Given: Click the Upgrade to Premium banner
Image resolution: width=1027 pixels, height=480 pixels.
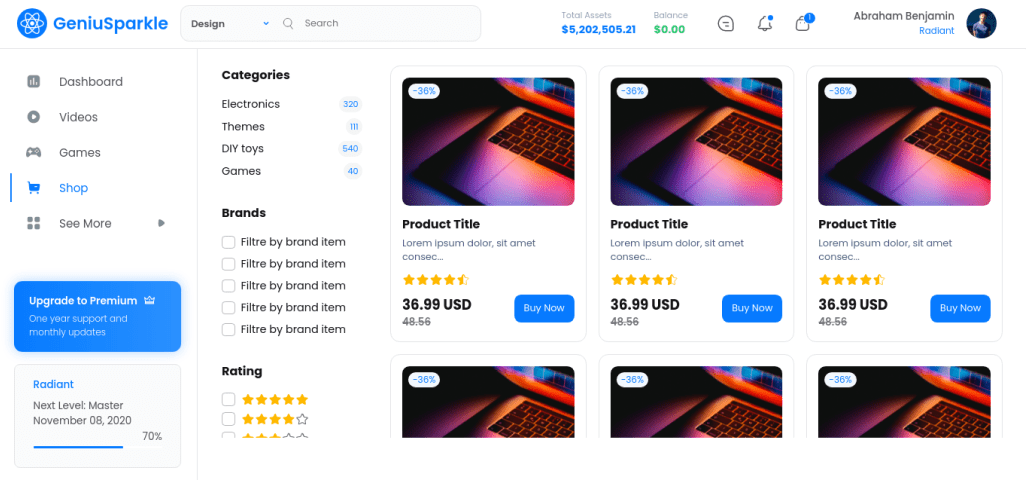Looking at the screenshot, I should pos(97,316).
